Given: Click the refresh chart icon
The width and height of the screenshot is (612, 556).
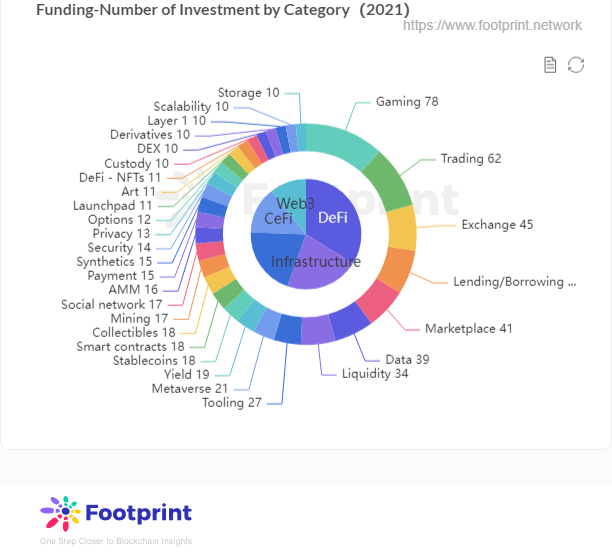Looking at the screenshot, I should pyautogui.click(x=576, y=65).
